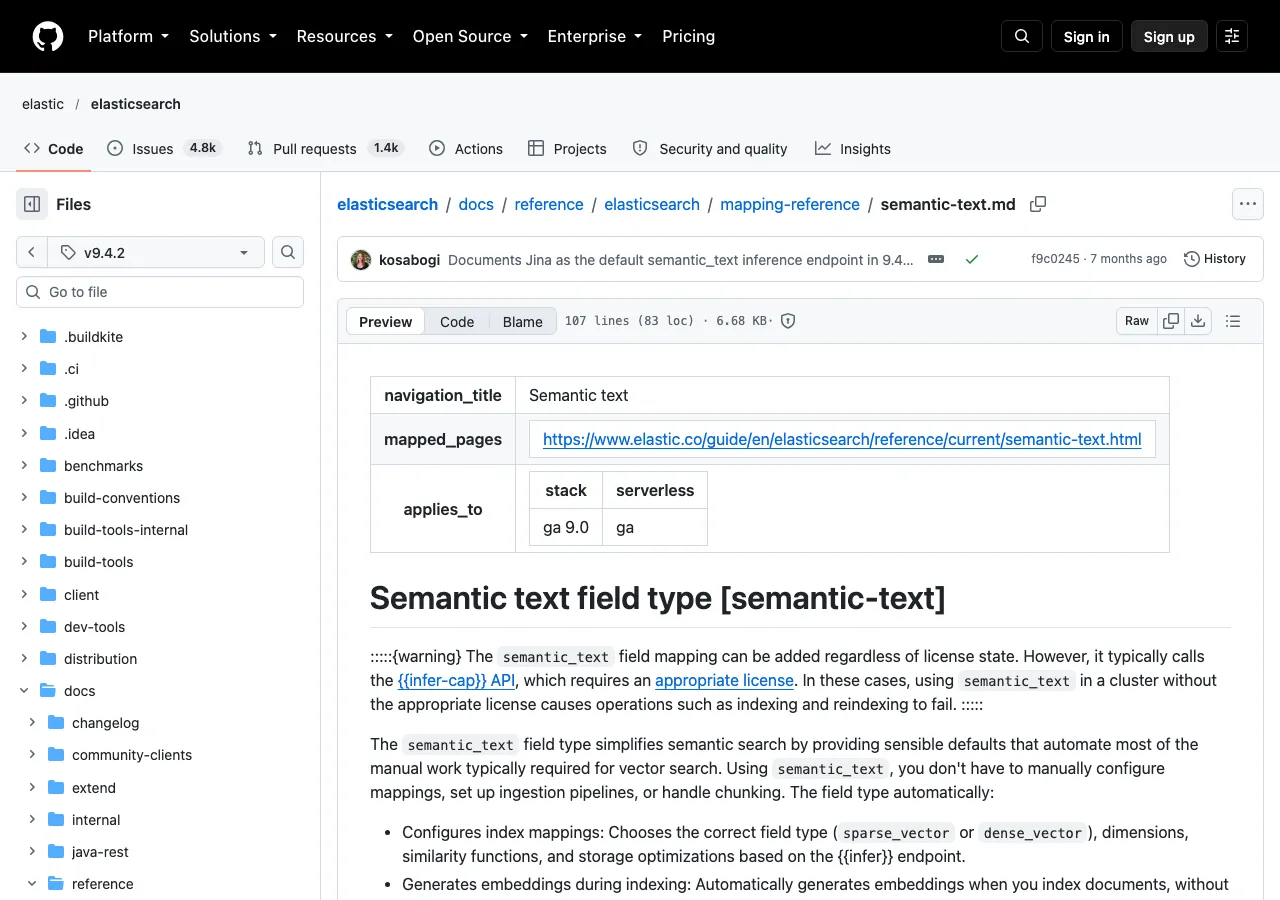Open kosabogi's avatar
The image size is (1280, 900).
tap(361, 260)
